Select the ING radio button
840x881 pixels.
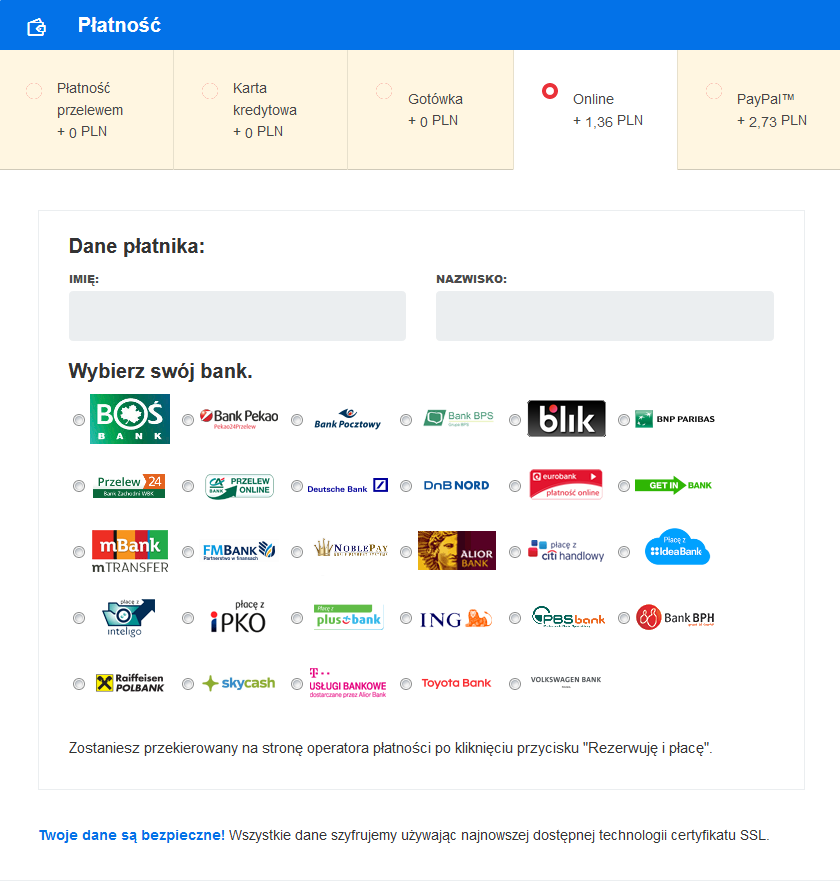(x=406, y=618)
